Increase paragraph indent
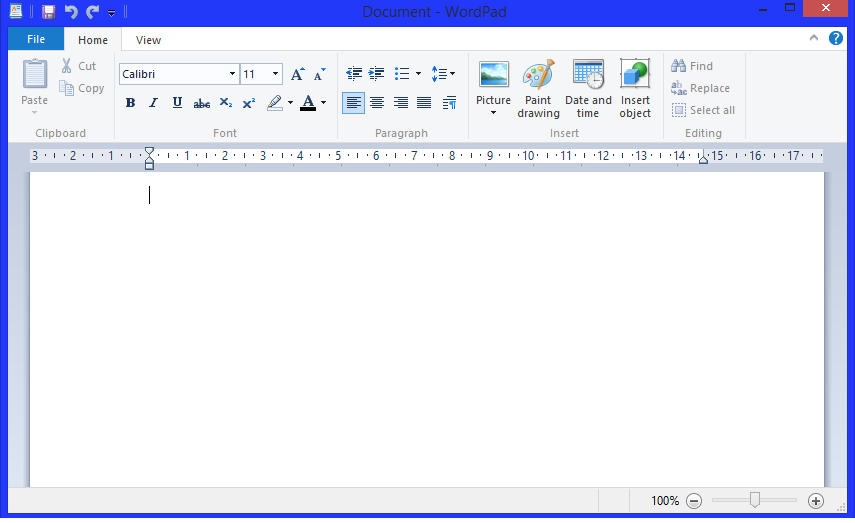855x523 pixels. point(377,74)
